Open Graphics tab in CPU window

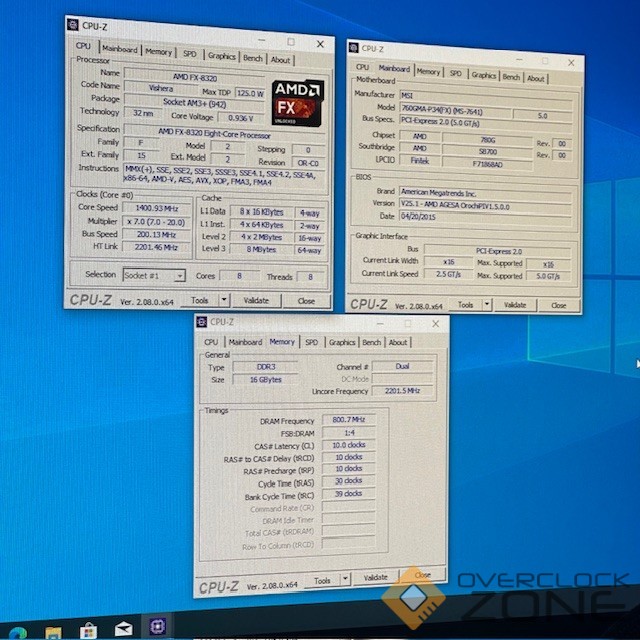(x=222, y=56)
